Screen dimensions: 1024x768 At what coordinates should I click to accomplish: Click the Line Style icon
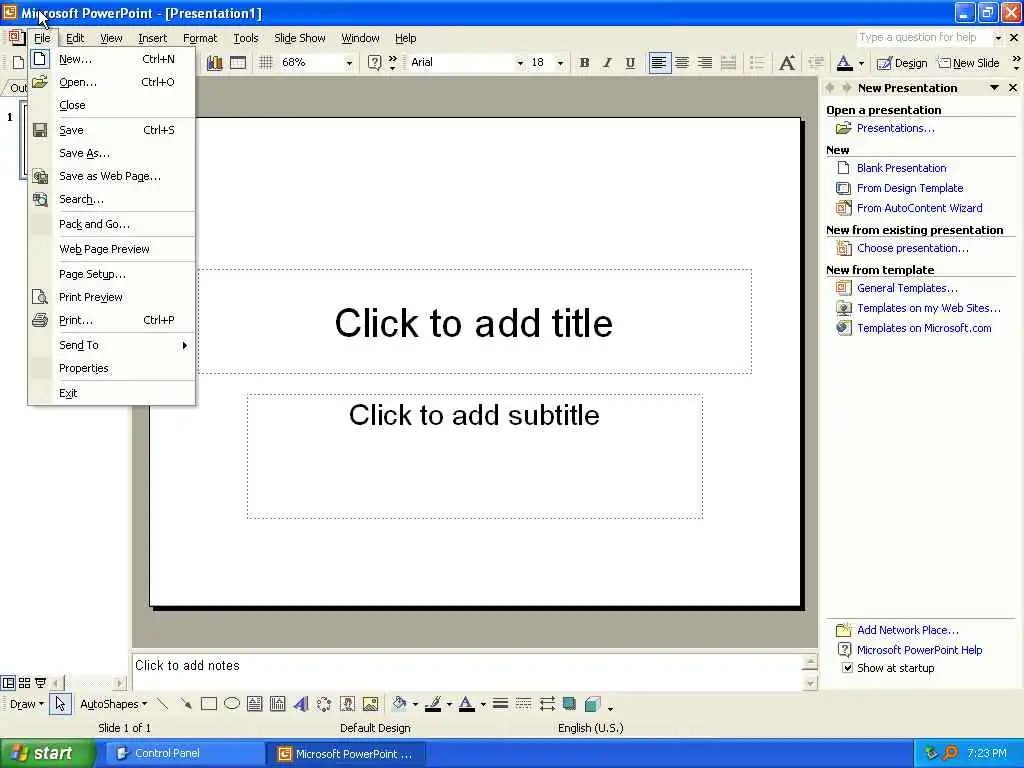(x=500, y=704)
